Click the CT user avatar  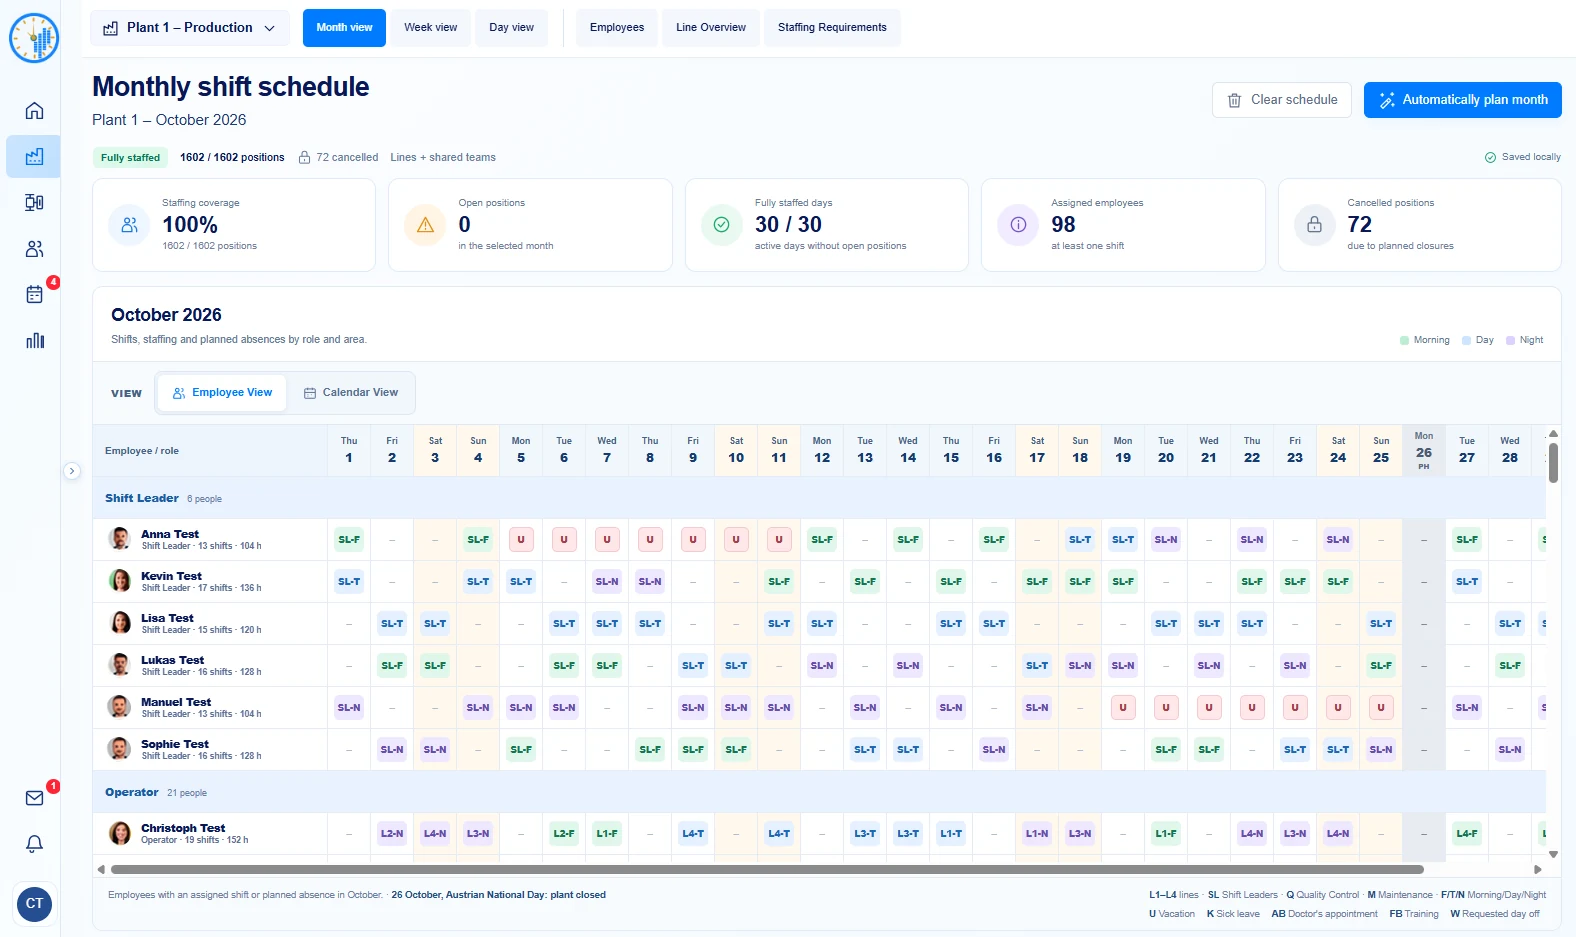click(x=34, y=904)
